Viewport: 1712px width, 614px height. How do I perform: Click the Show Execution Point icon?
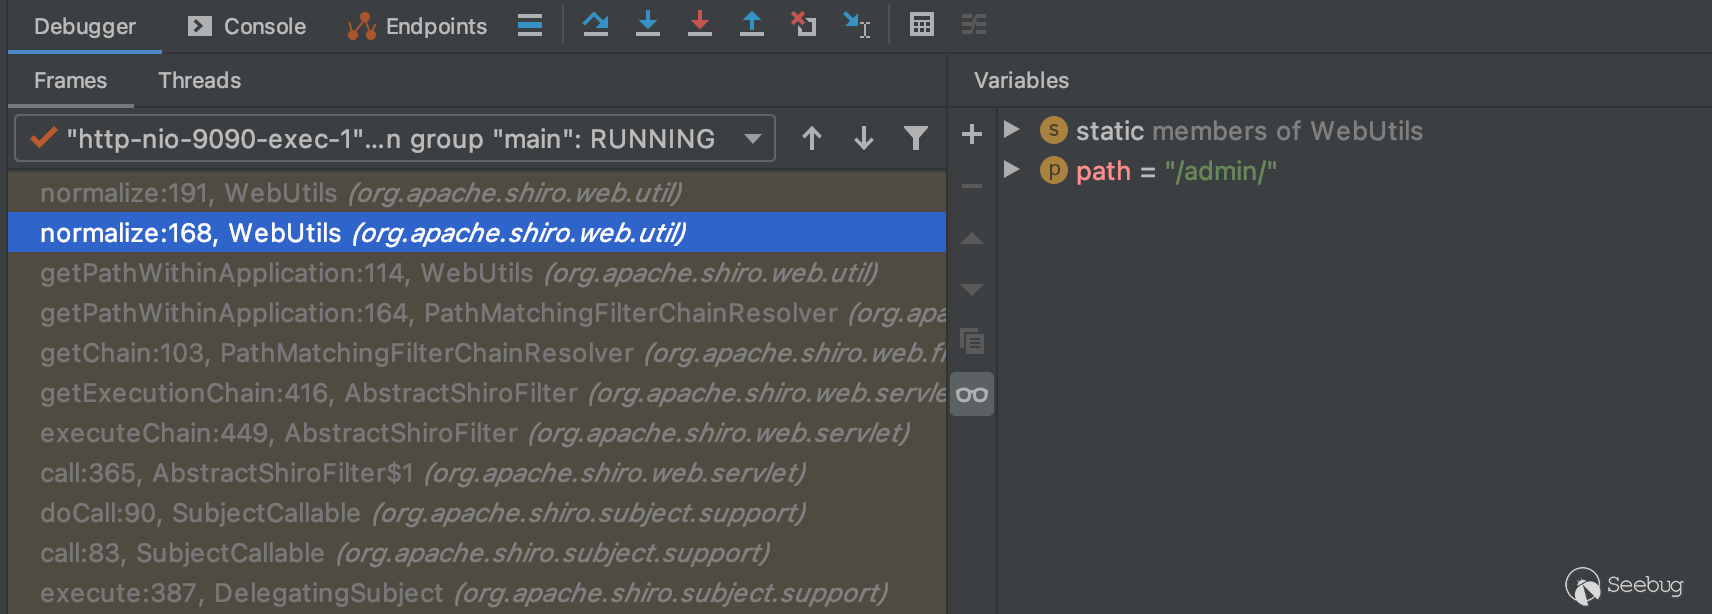(x=530, y=25)
